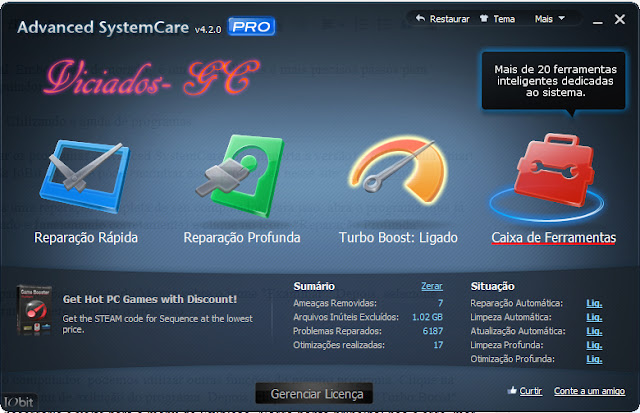This screenshot has width=640, height=413.
Task: Close the Advanced SystemCare window
Action: [x=620, y=19]
